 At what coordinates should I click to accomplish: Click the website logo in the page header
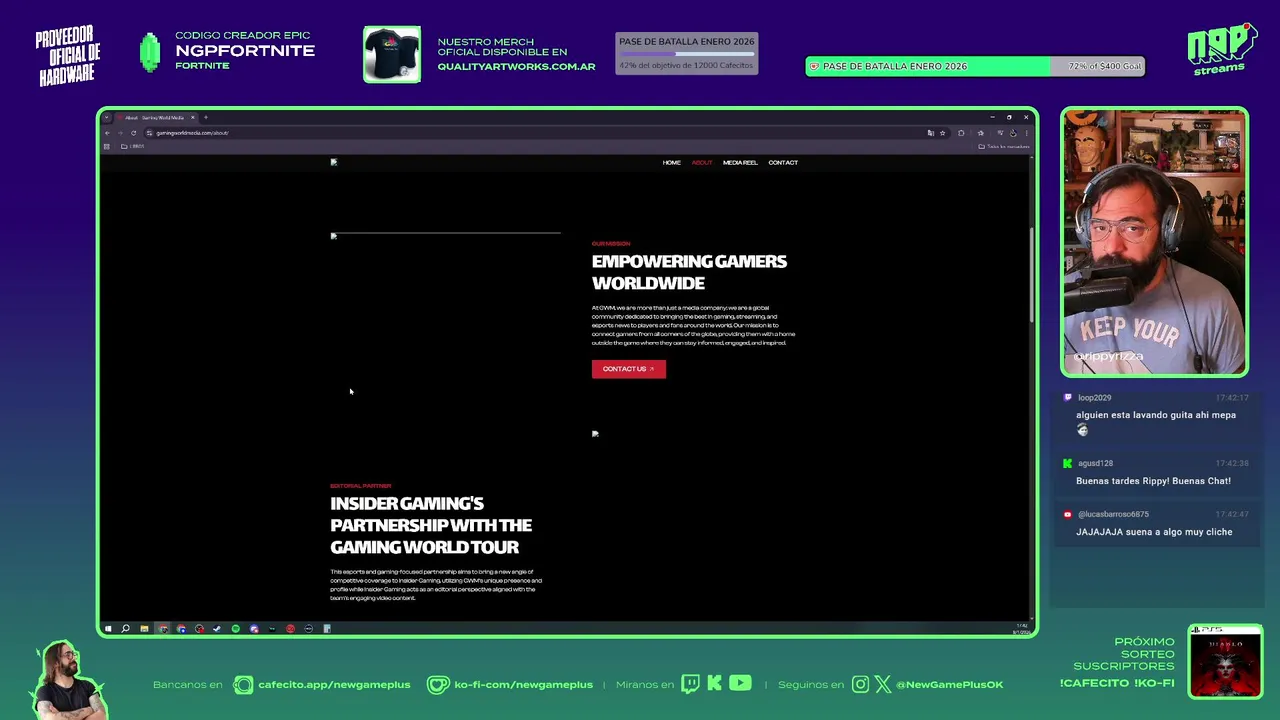[x=334, y=162]
